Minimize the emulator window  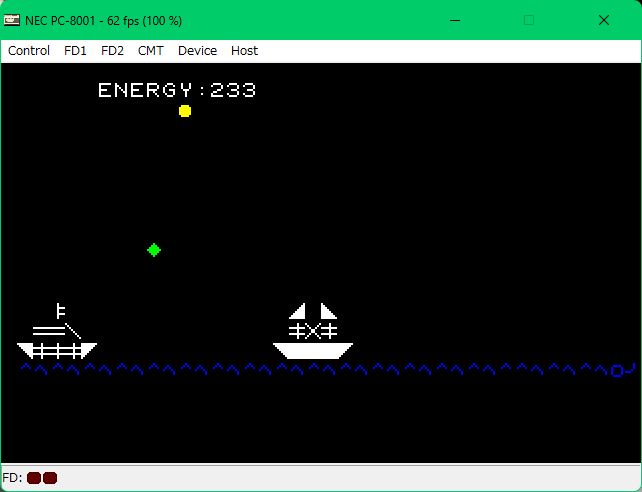[455, 20]
